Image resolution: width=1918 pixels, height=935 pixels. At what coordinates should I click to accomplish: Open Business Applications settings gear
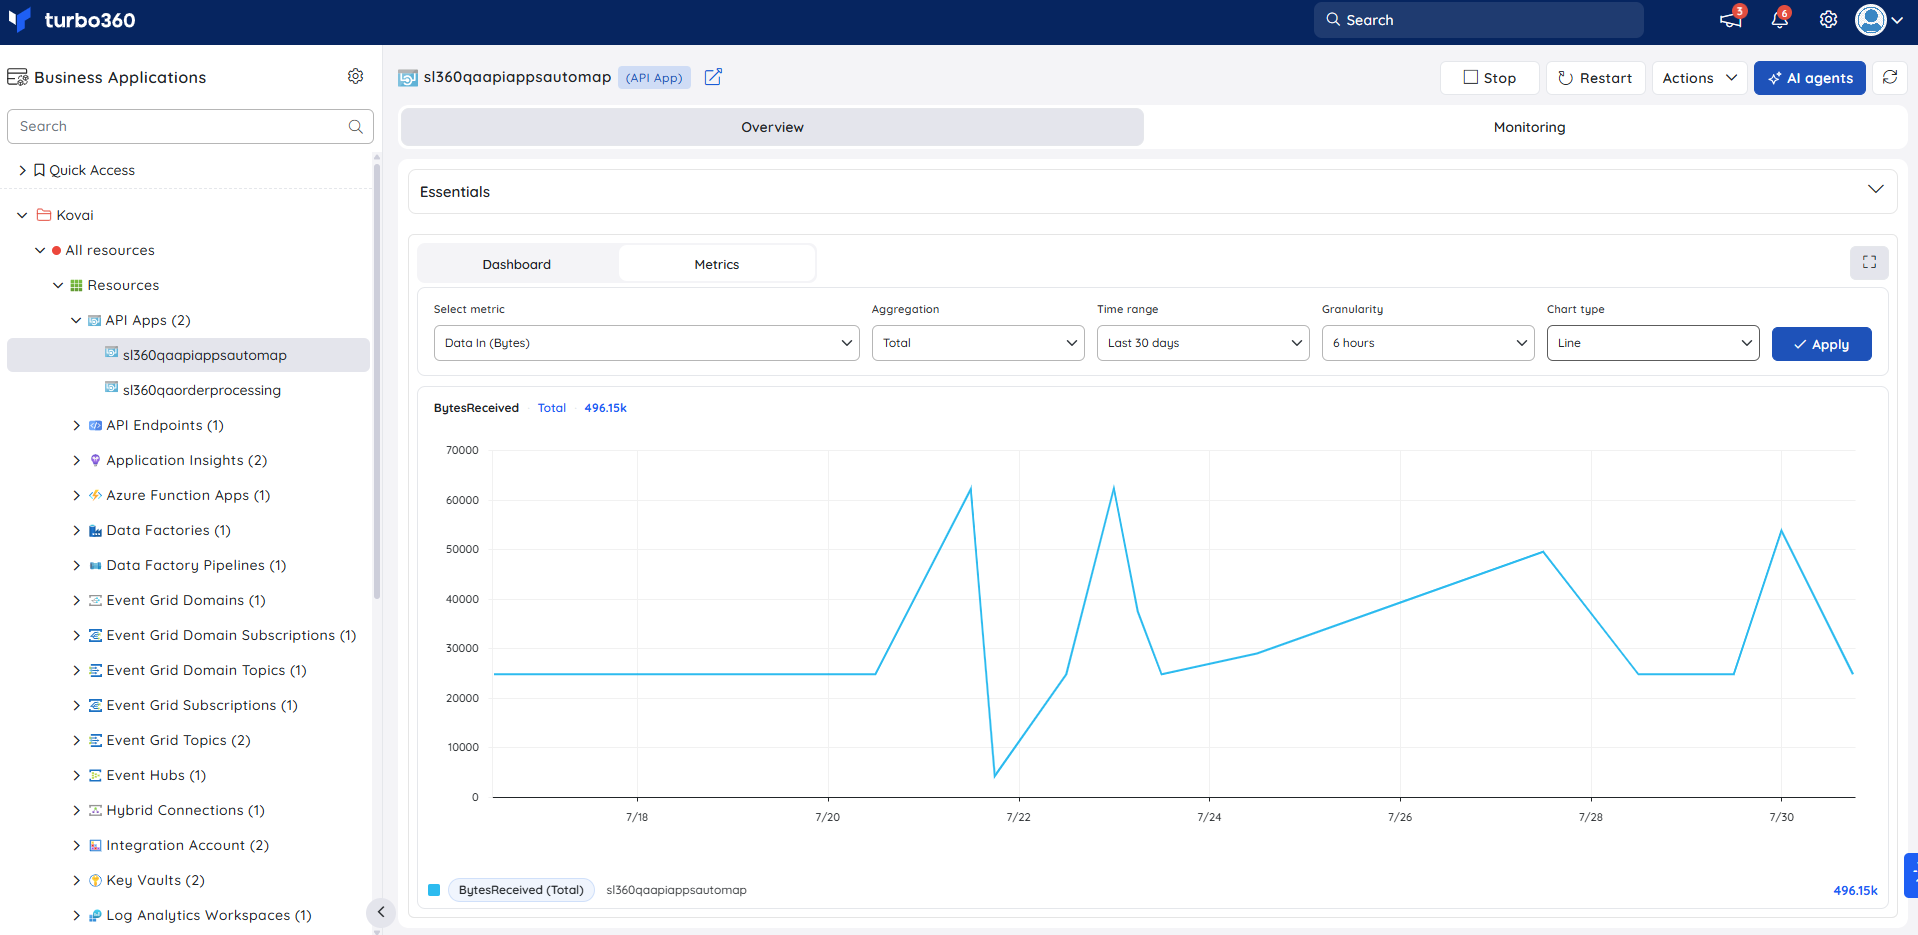click(355, 76)
